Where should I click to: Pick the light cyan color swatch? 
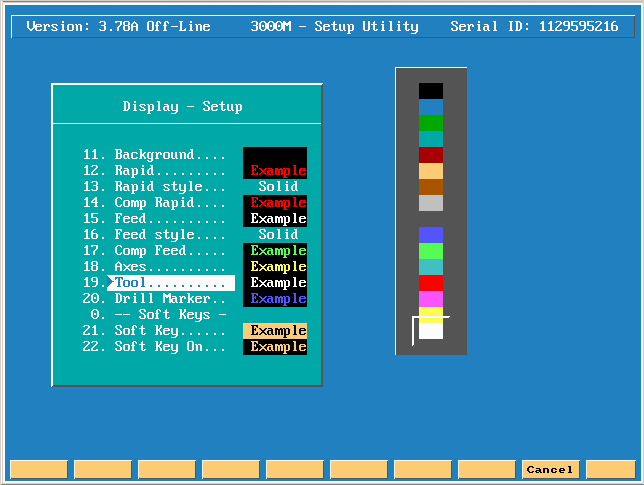pos(431,267)
